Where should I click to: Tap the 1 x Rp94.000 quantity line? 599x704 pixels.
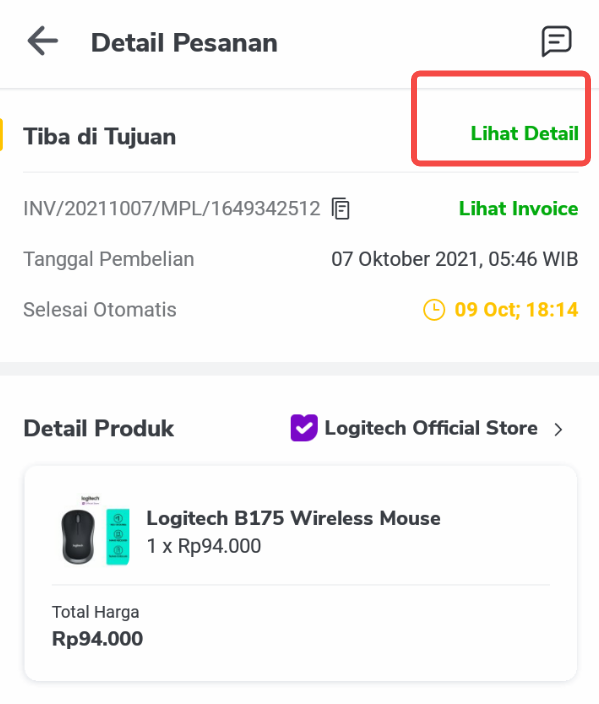[204, 546]
